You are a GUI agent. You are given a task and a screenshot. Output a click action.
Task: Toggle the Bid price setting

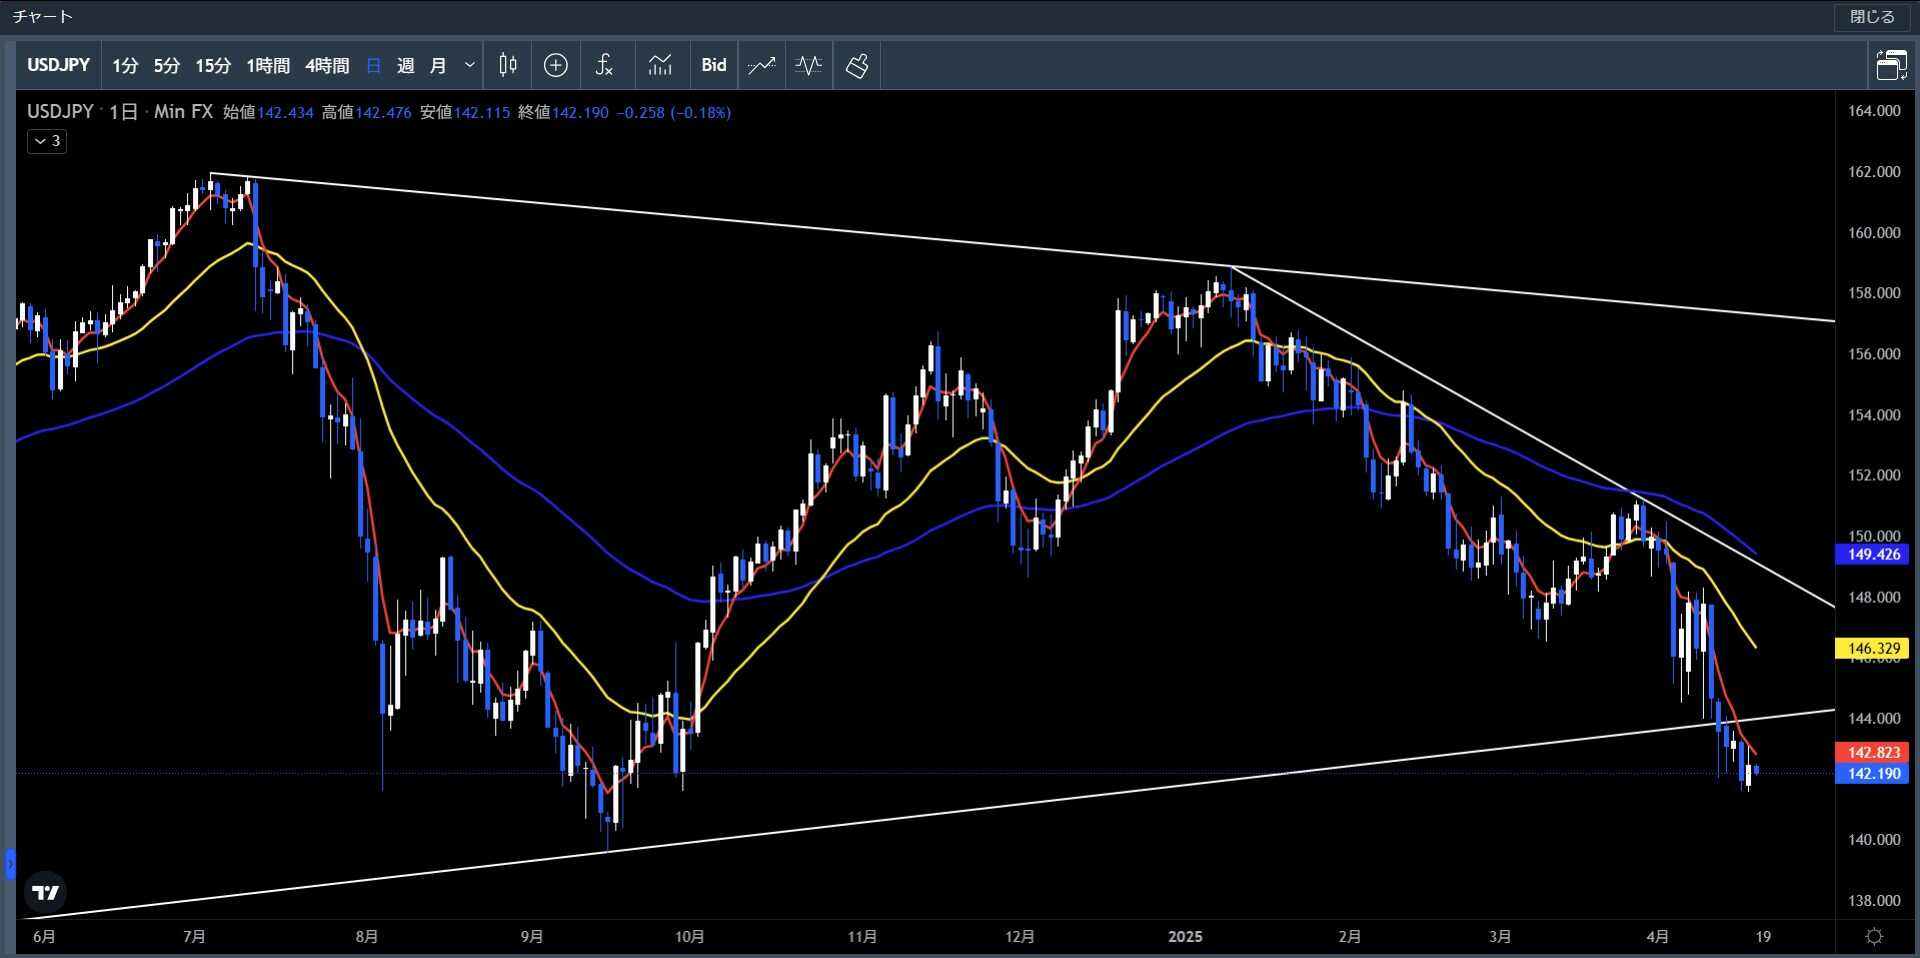714,65
